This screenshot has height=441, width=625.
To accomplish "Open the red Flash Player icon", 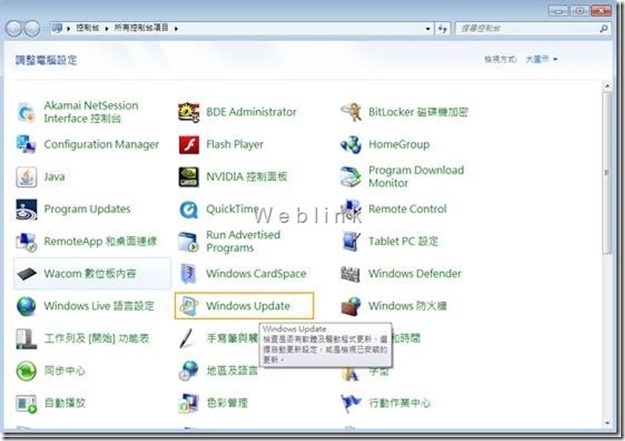I will tap(189, 144).
